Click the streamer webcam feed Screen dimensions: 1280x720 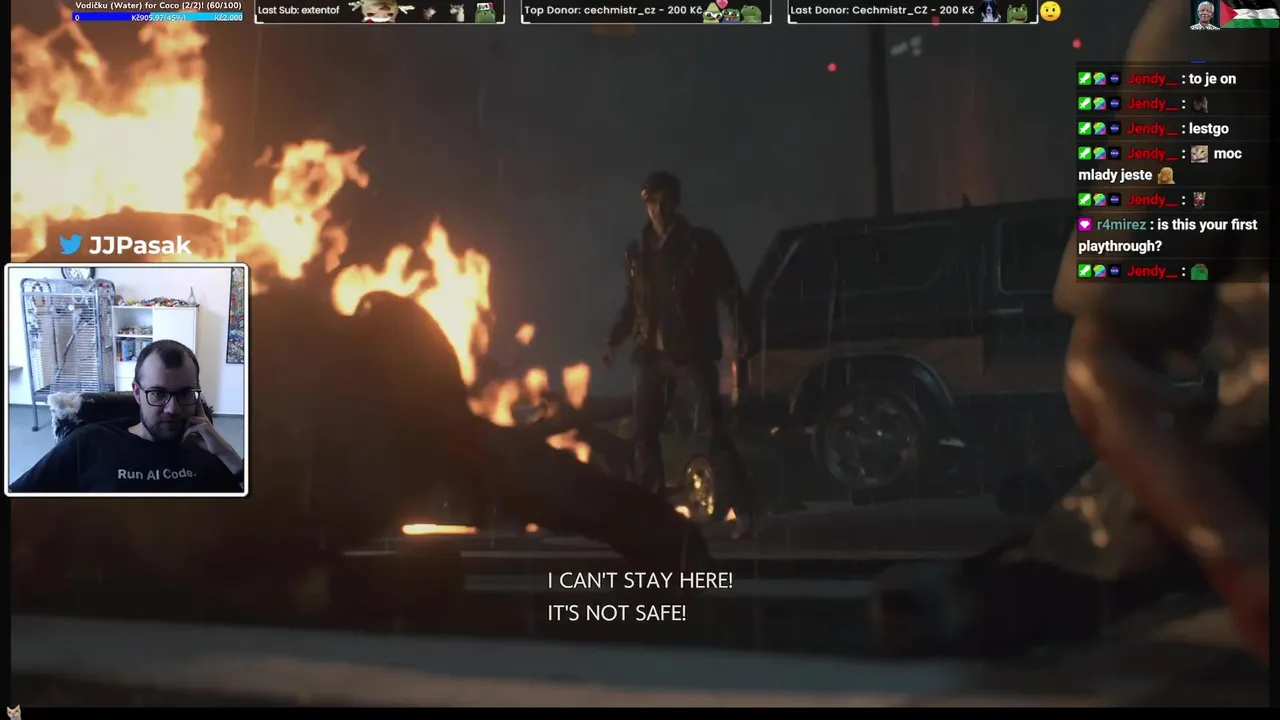126,379
